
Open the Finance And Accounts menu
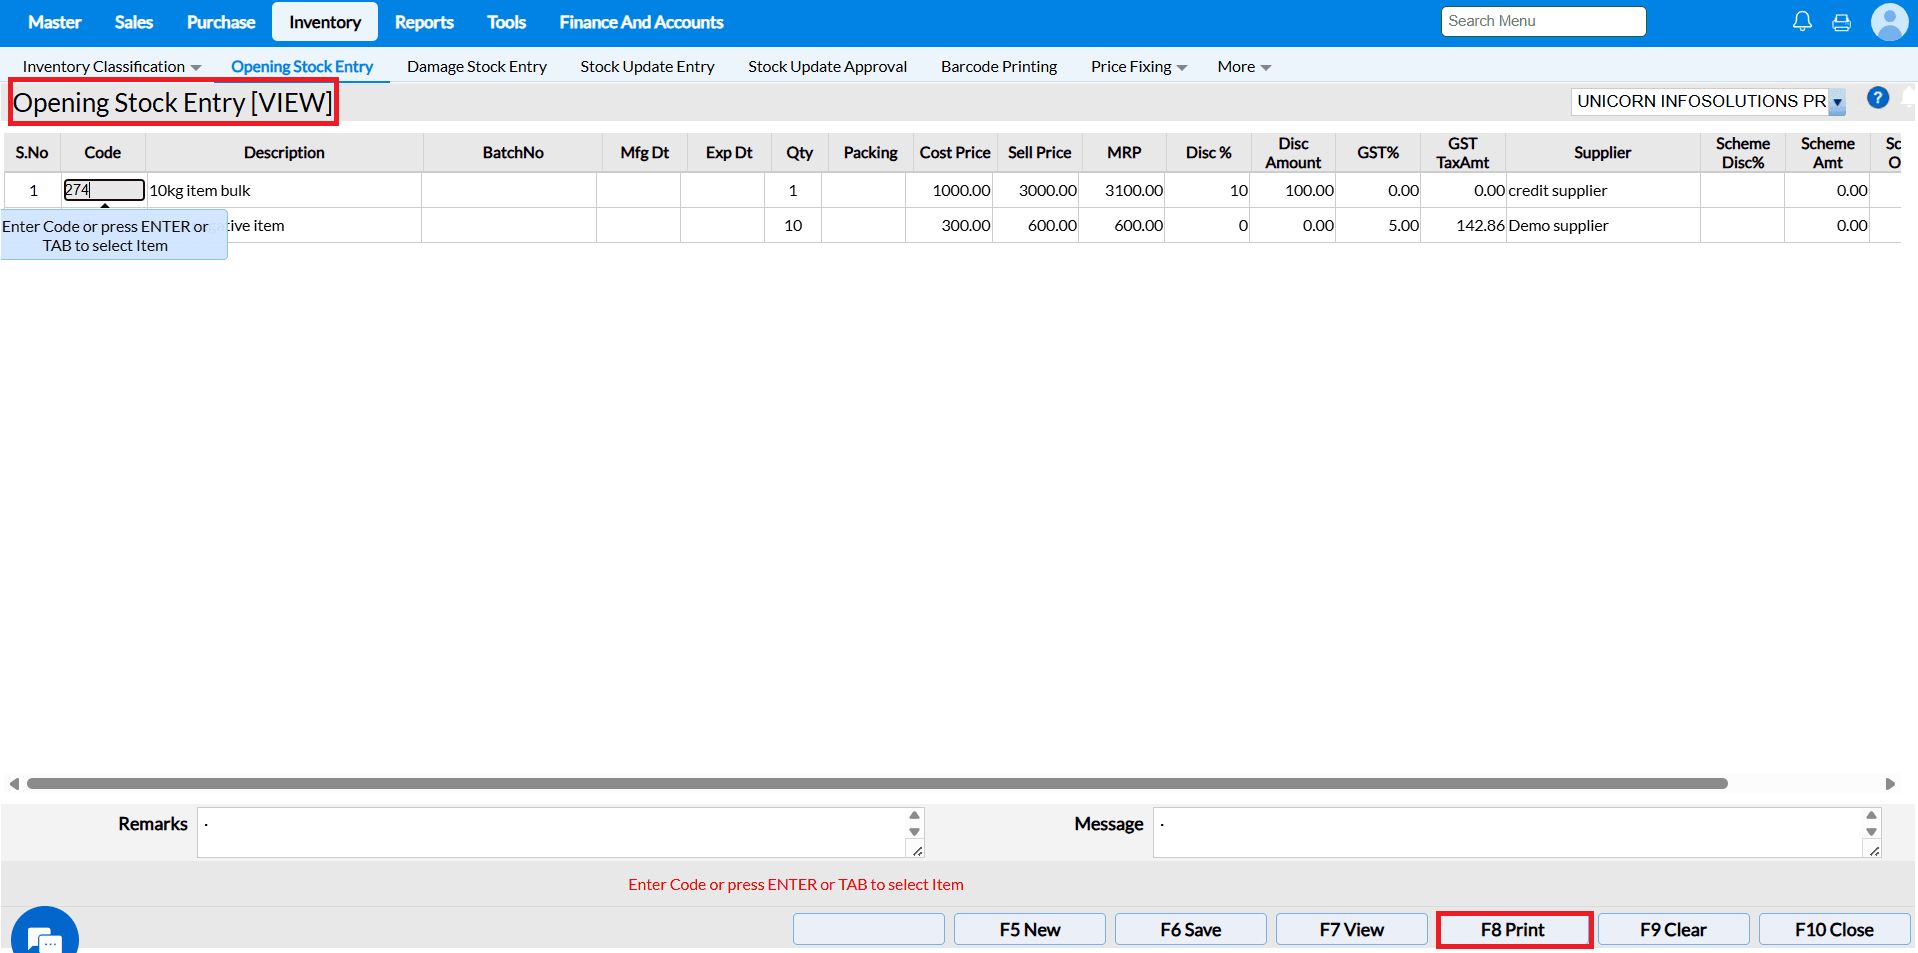click(x=641, y=22)
